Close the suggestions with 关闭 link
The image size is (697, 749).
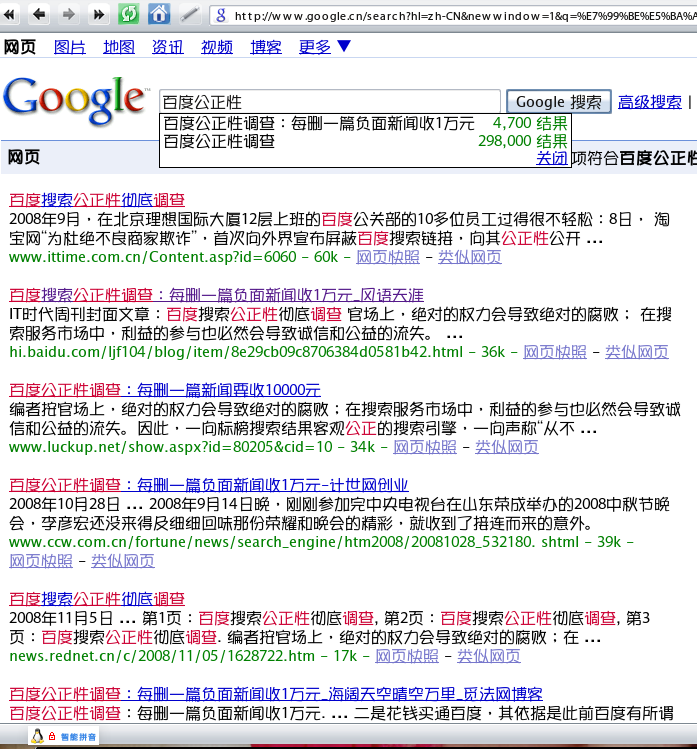pyautogui.click(x=552, y=158)
